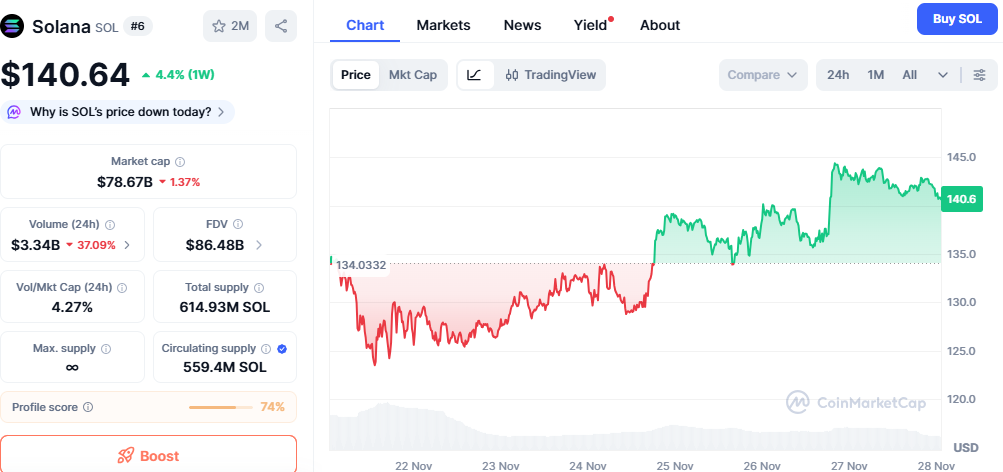Image resolution: width=1003 pixels, height=472 pixels.
Task: Click the Market cap info icon
Action: pyautogui.click(x=180, y=162)
